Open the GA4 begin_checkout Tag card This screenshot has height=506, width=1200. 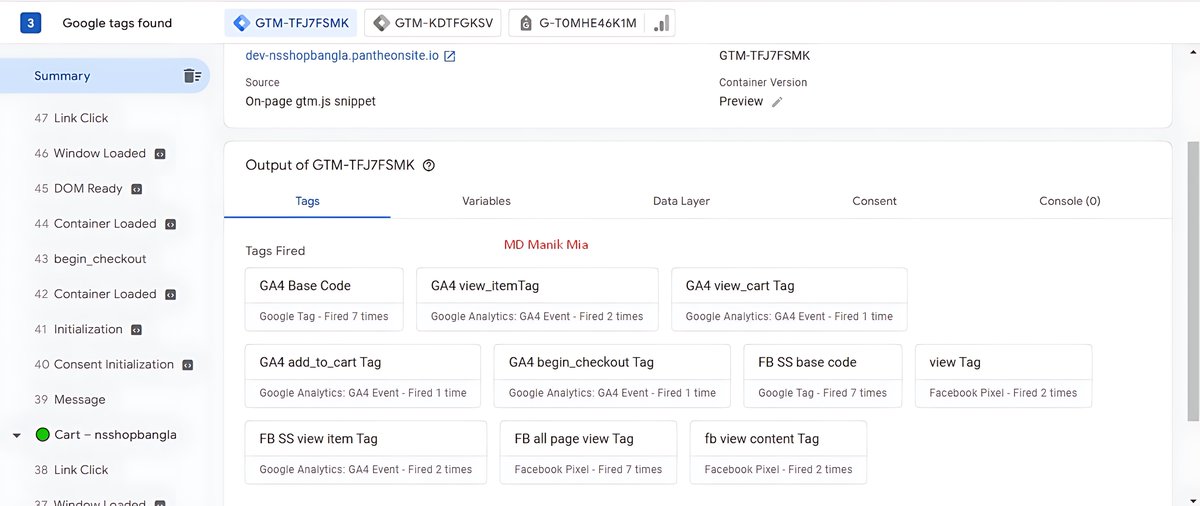pyautogui.click(x=612, y=376)
